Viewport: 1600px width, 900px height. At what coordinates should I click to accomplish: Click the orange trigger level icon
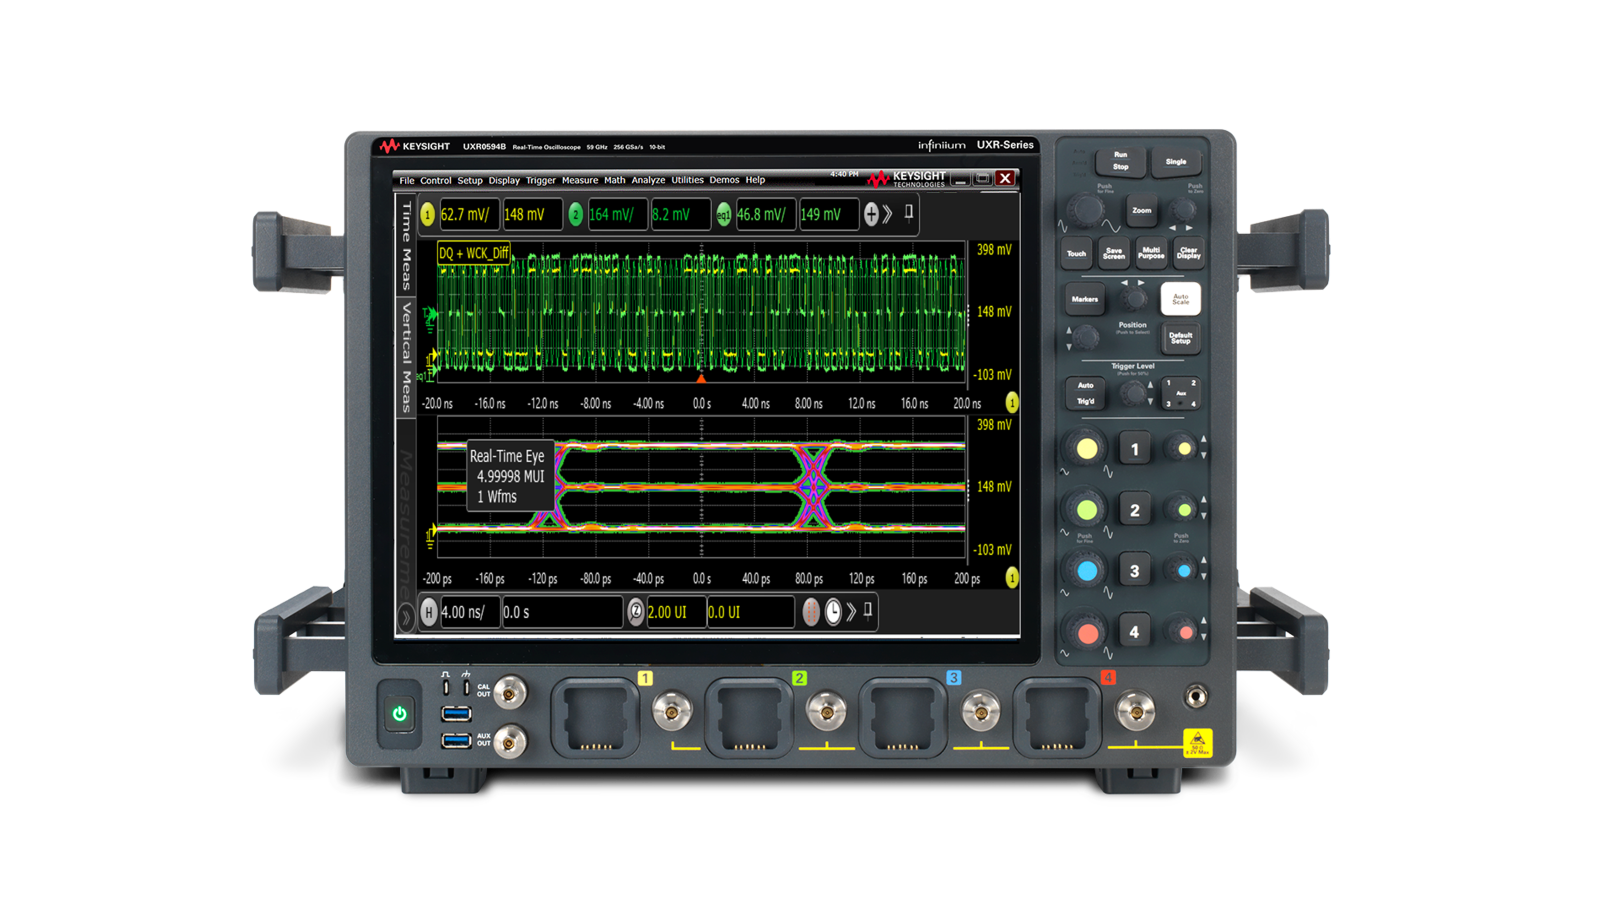(811, 612)
